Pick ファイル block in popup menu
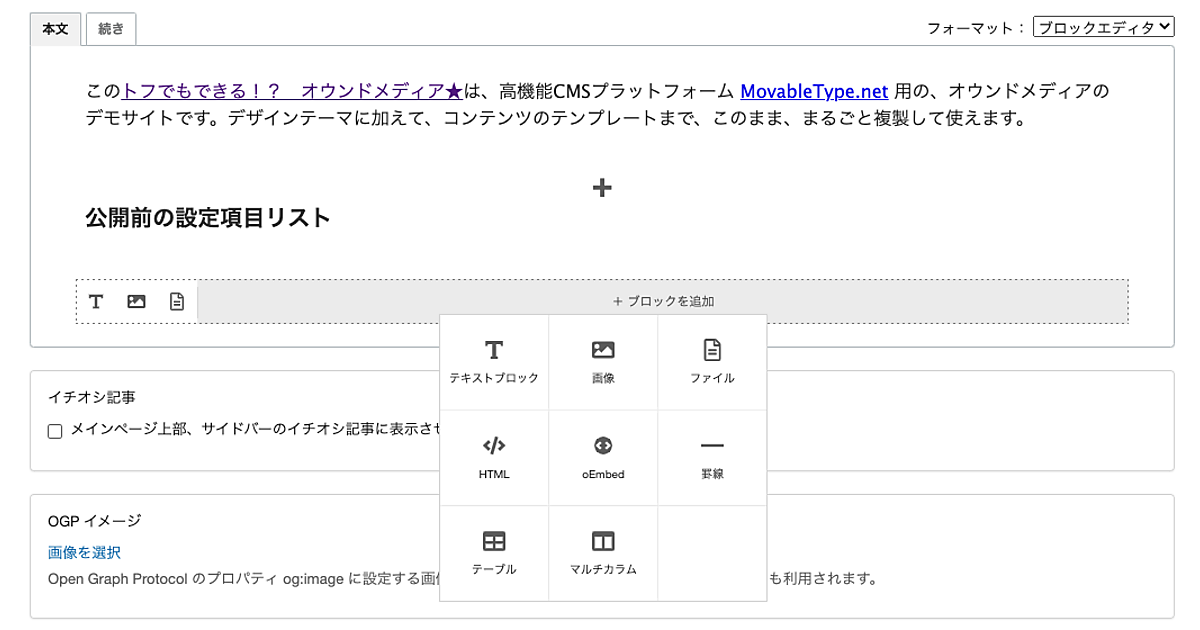 point(712,361)
